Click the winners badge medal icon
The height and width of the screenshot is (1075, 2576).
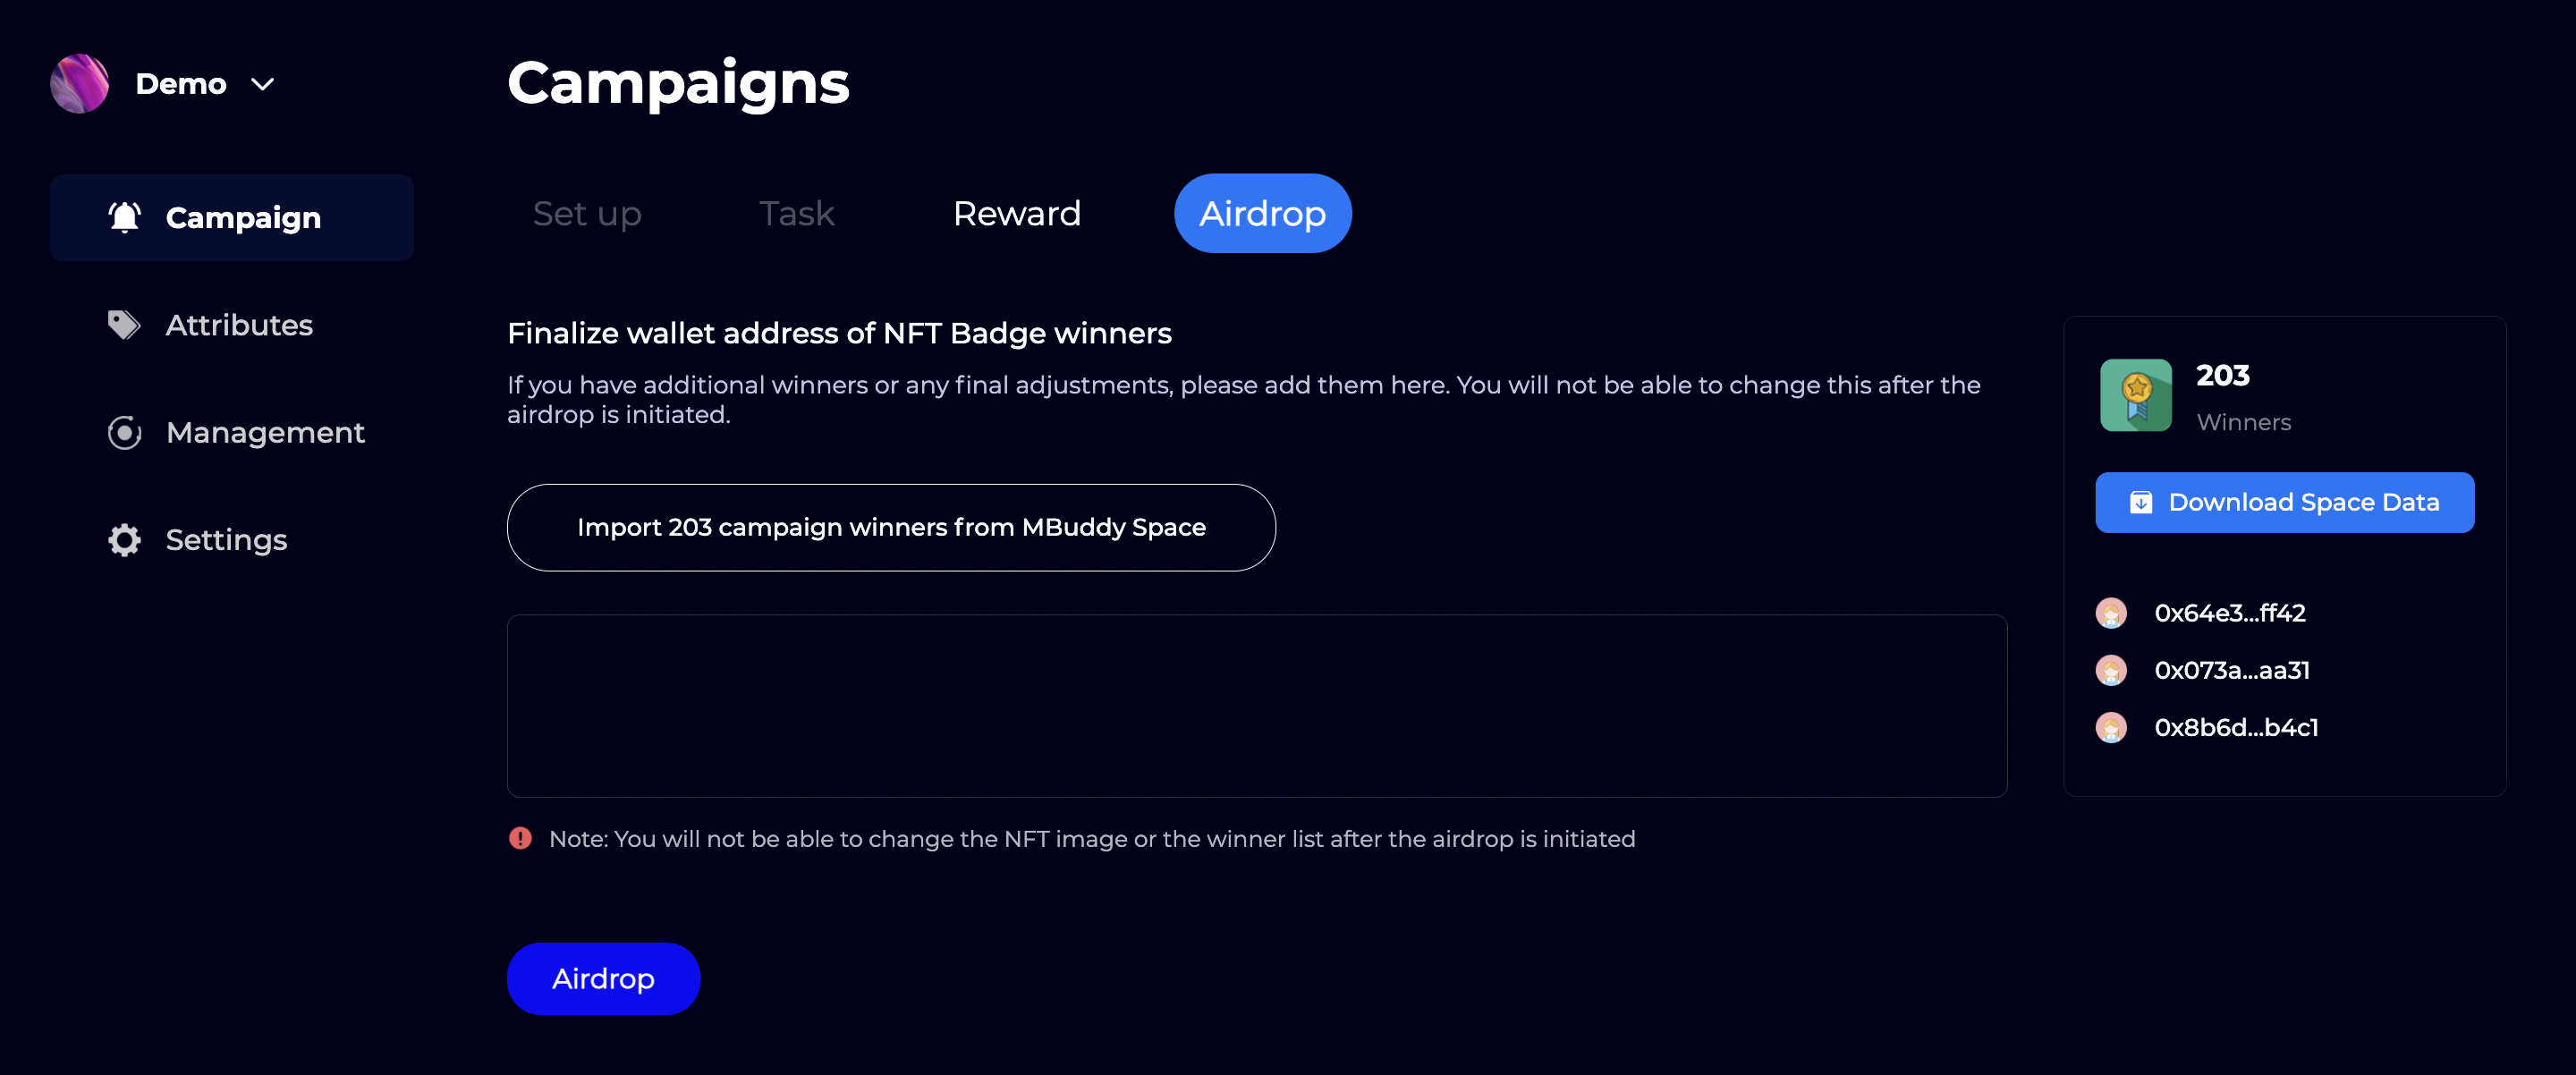click(2135, 395)
